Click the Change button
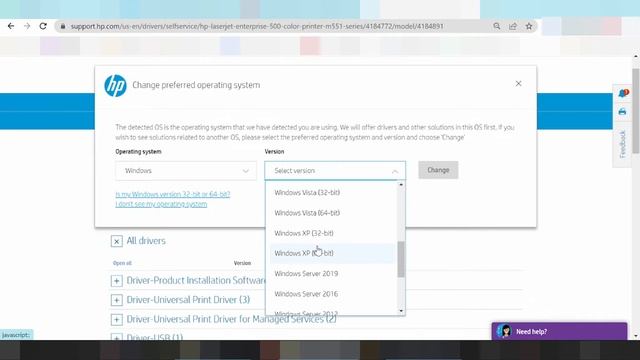 [438, 170]
